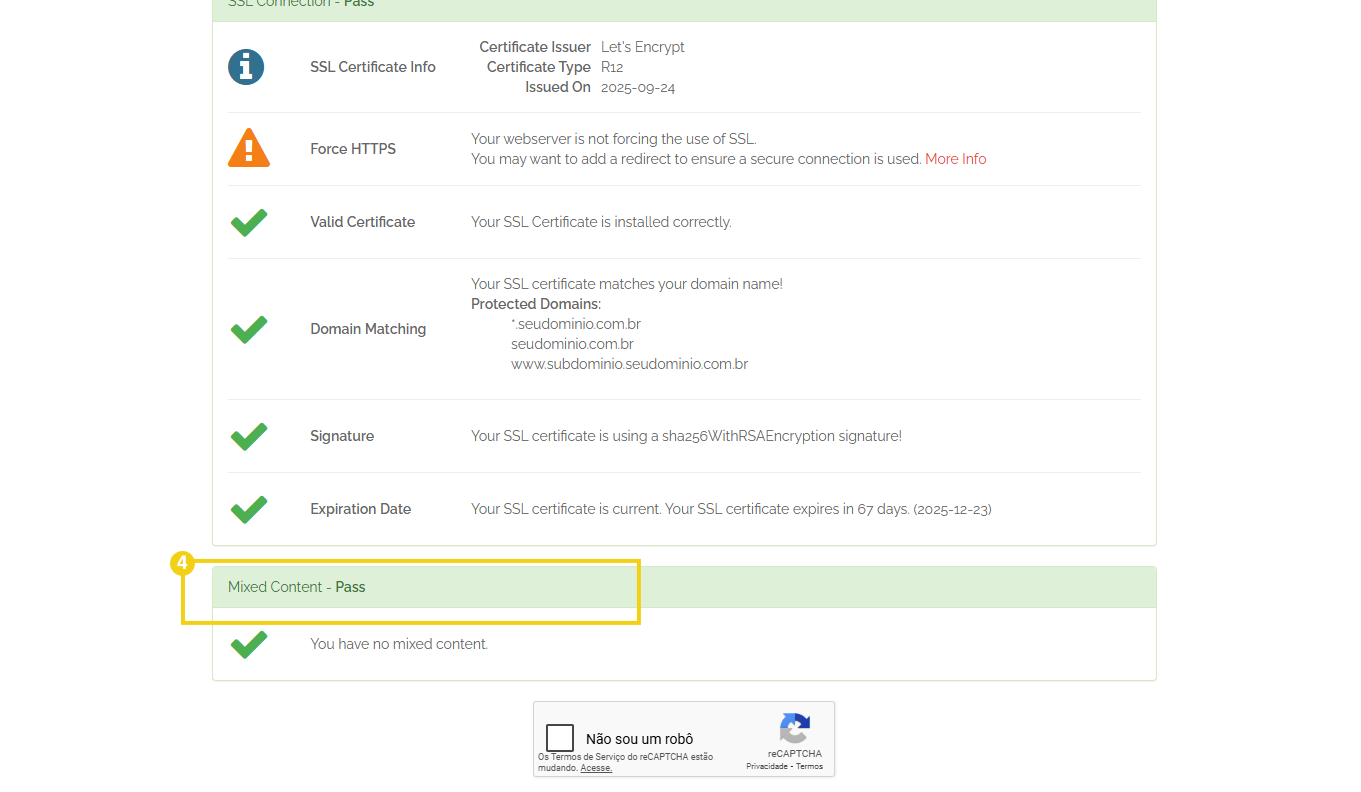The height and width of the screenshot is (792, 1361).
Task: Click the Mixed Content green checkmark
Action: (248, 644)
